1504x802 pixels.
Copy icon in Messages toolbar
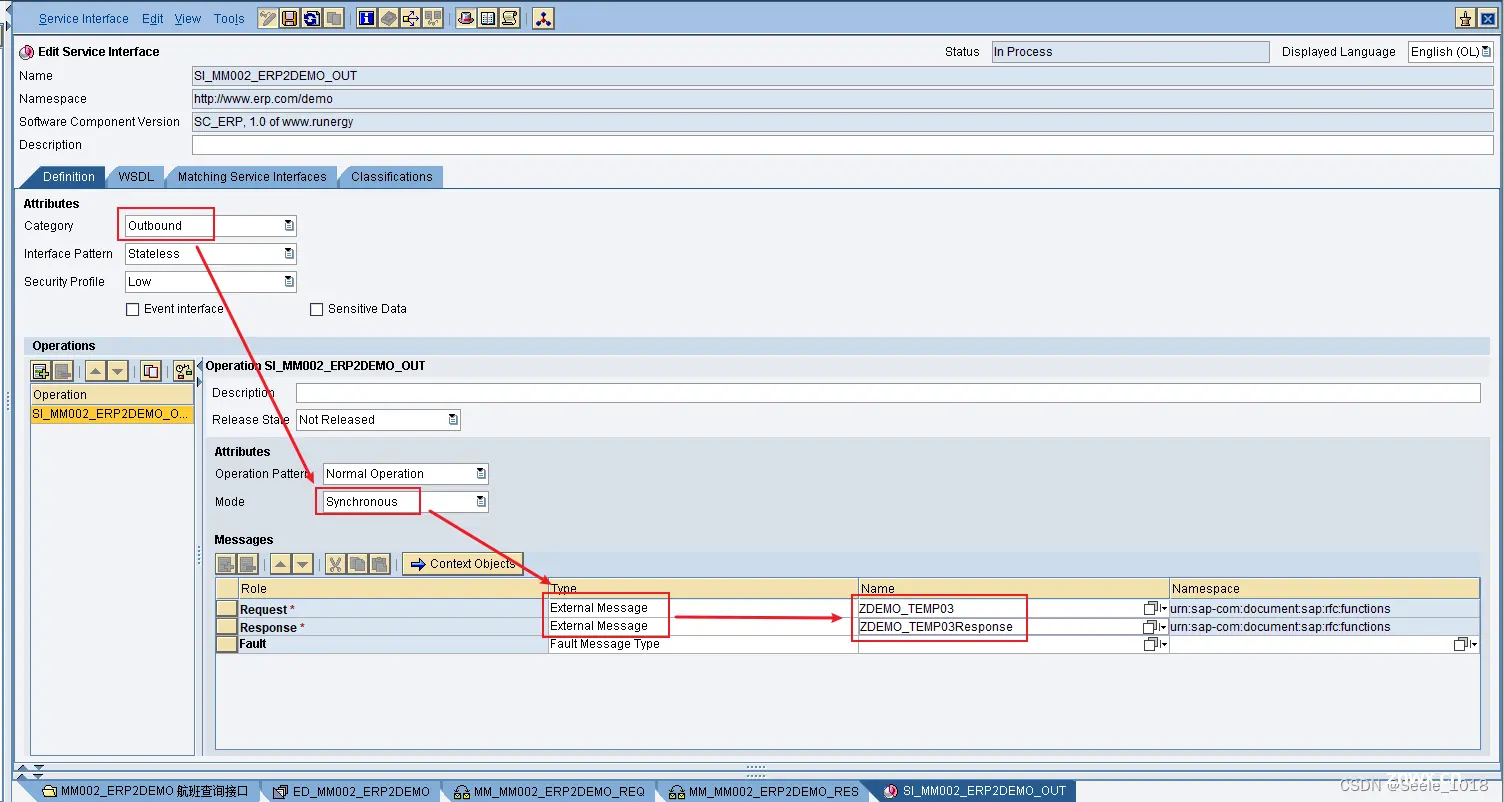(357, 564)
